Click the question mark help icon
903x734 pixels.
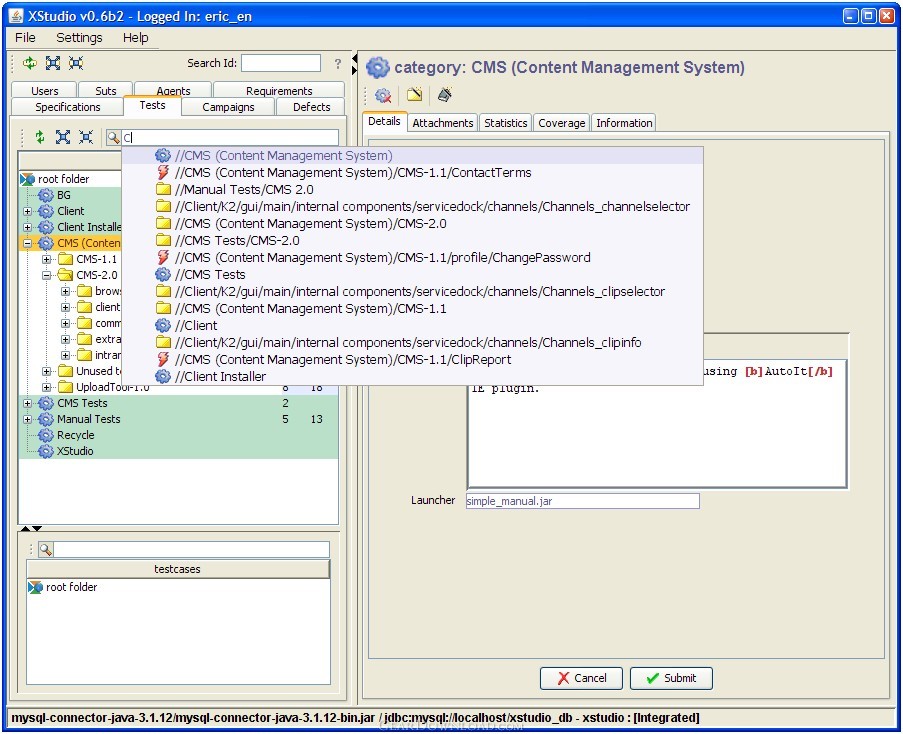click(338, 63)
